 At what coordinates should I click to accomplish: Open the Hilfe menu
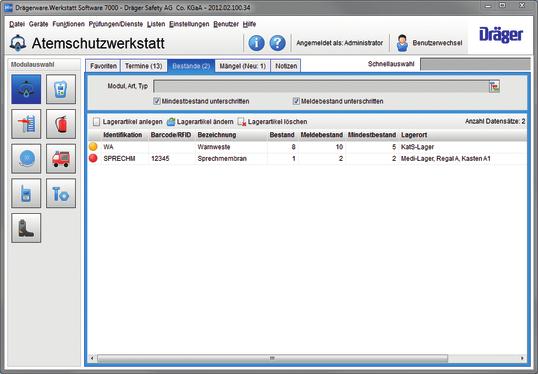tap(249, 24)
